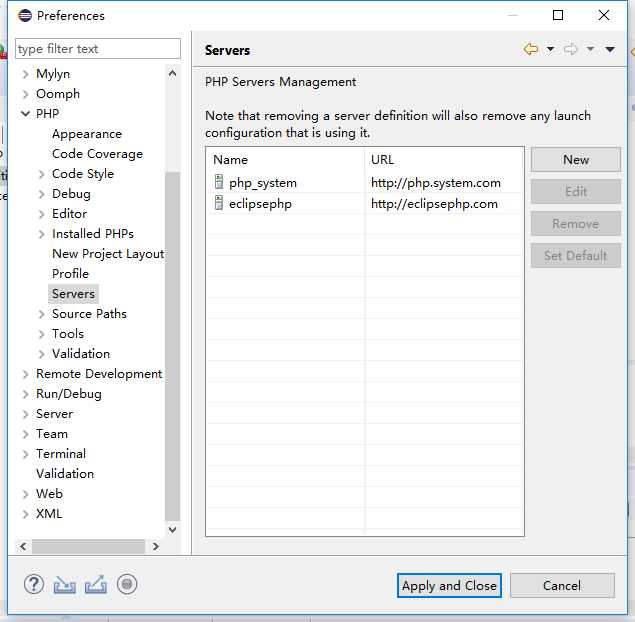Click the Oomph preference recorder icon
This screenshot has height=622, width=635.
[x=127, y=584]
